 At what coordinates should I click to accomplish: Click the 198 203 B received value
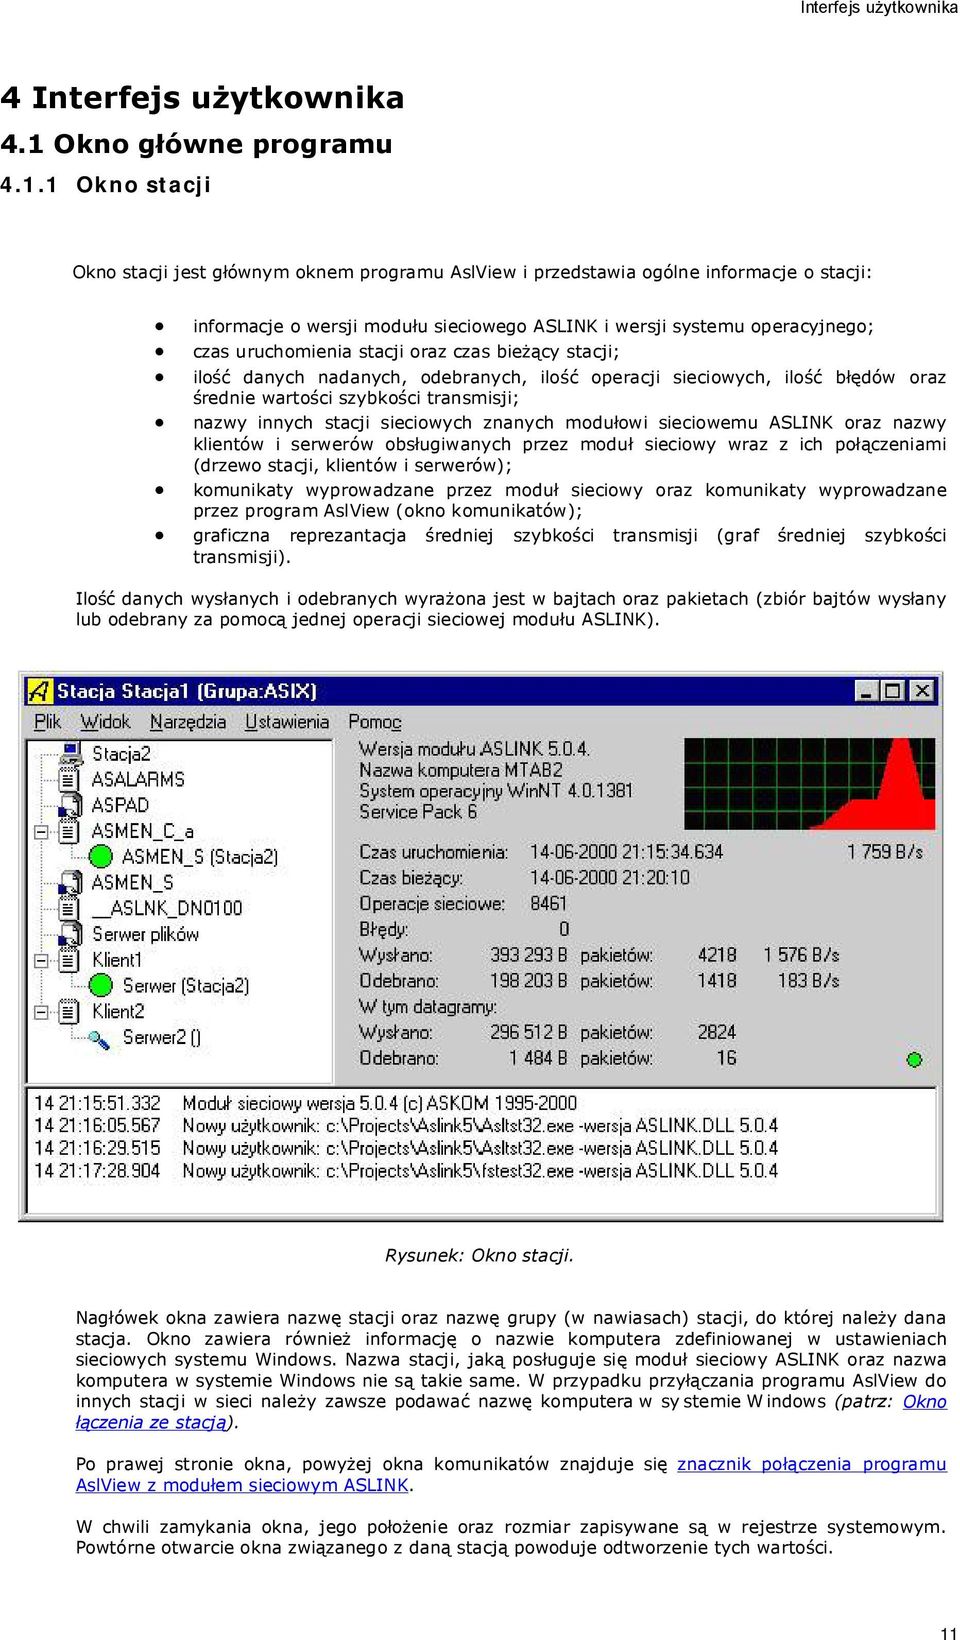click(x=528, y=981)
